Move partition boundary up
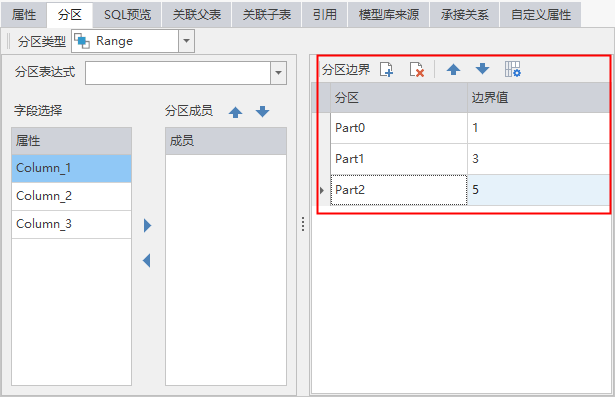 pos(453,70)
